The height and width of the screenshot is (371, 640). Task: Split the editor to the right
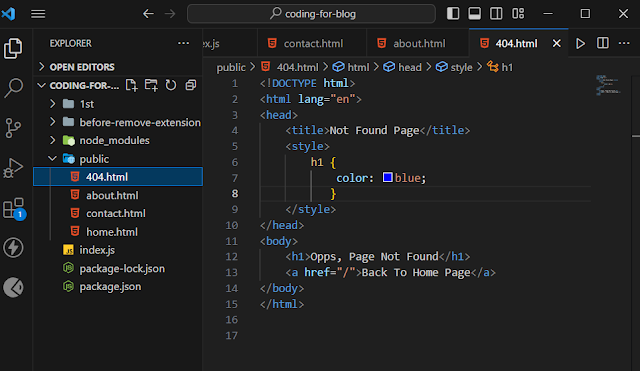point(602,43)
